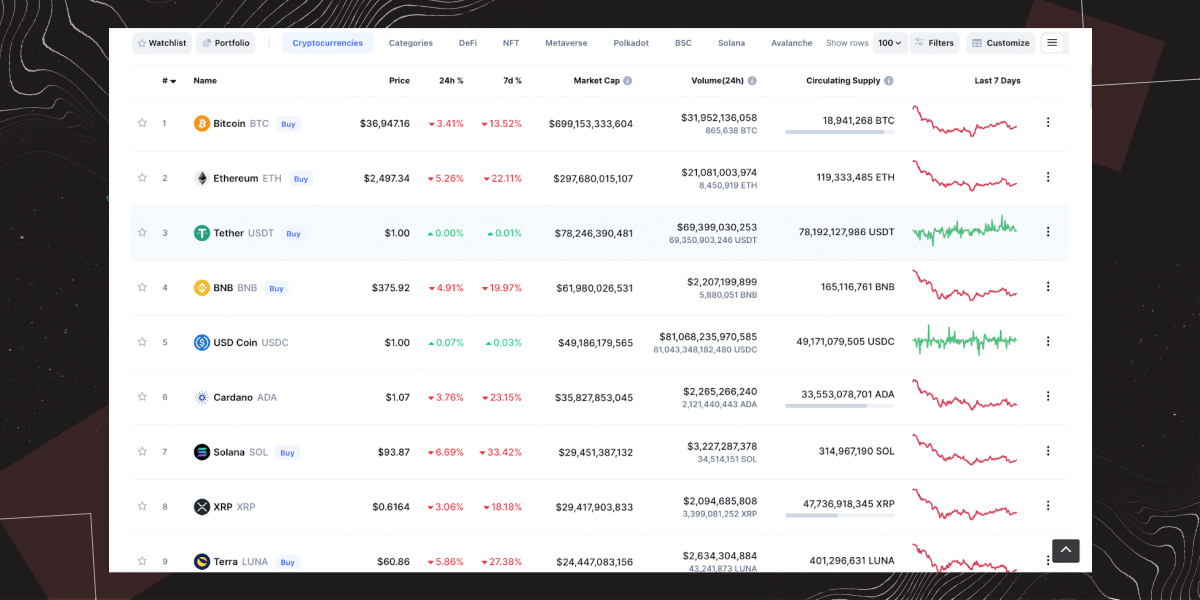The width and height of the screenshot is (1200, 600).
Task: Open USD Coin row three-dot menu
Action: pos(1048,341)
